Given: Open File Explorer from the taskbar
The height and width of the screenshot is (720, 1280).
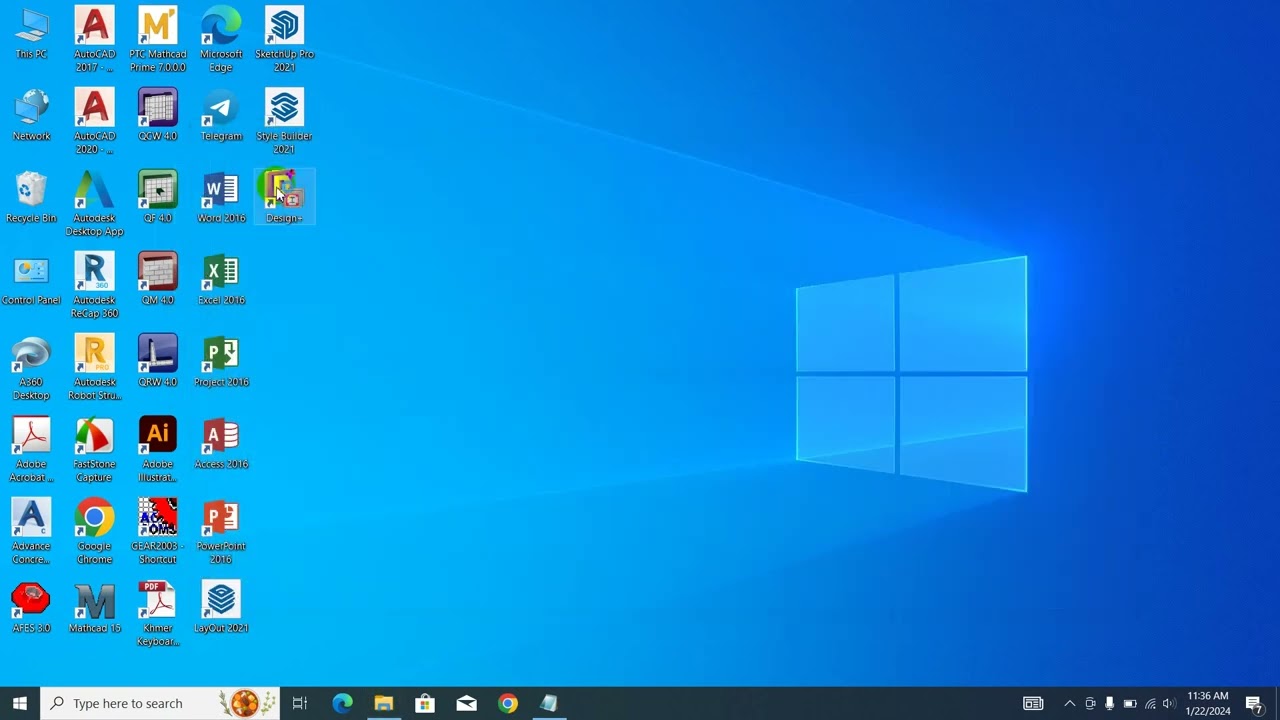Looking at the screenshot, I should coord(383,704).
